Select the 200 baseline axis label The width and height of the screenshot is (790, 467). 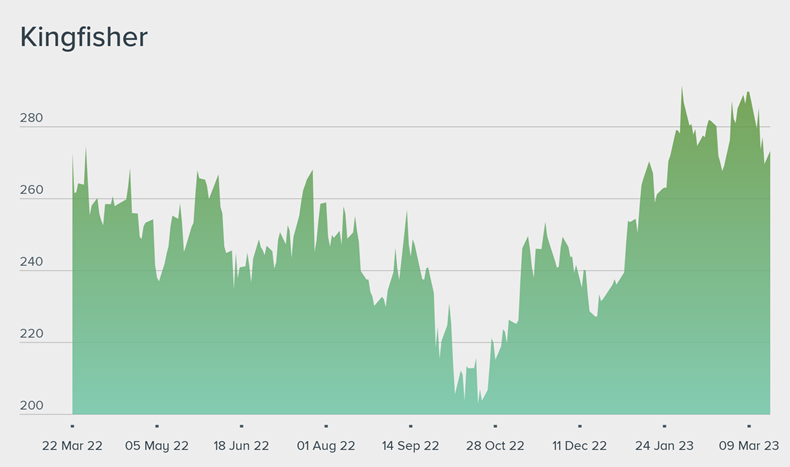(x=31, y=406)
